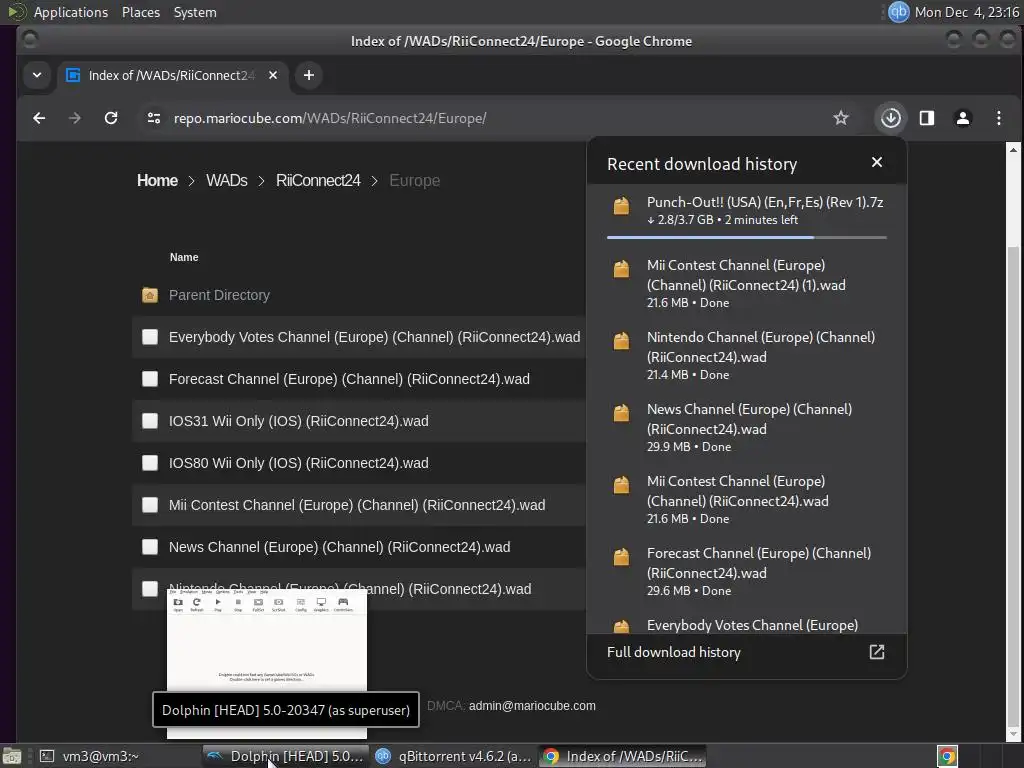The image size is (1024, 768).
Task: Check the News Channel file checkbox
Action: [x=150, y=547]
